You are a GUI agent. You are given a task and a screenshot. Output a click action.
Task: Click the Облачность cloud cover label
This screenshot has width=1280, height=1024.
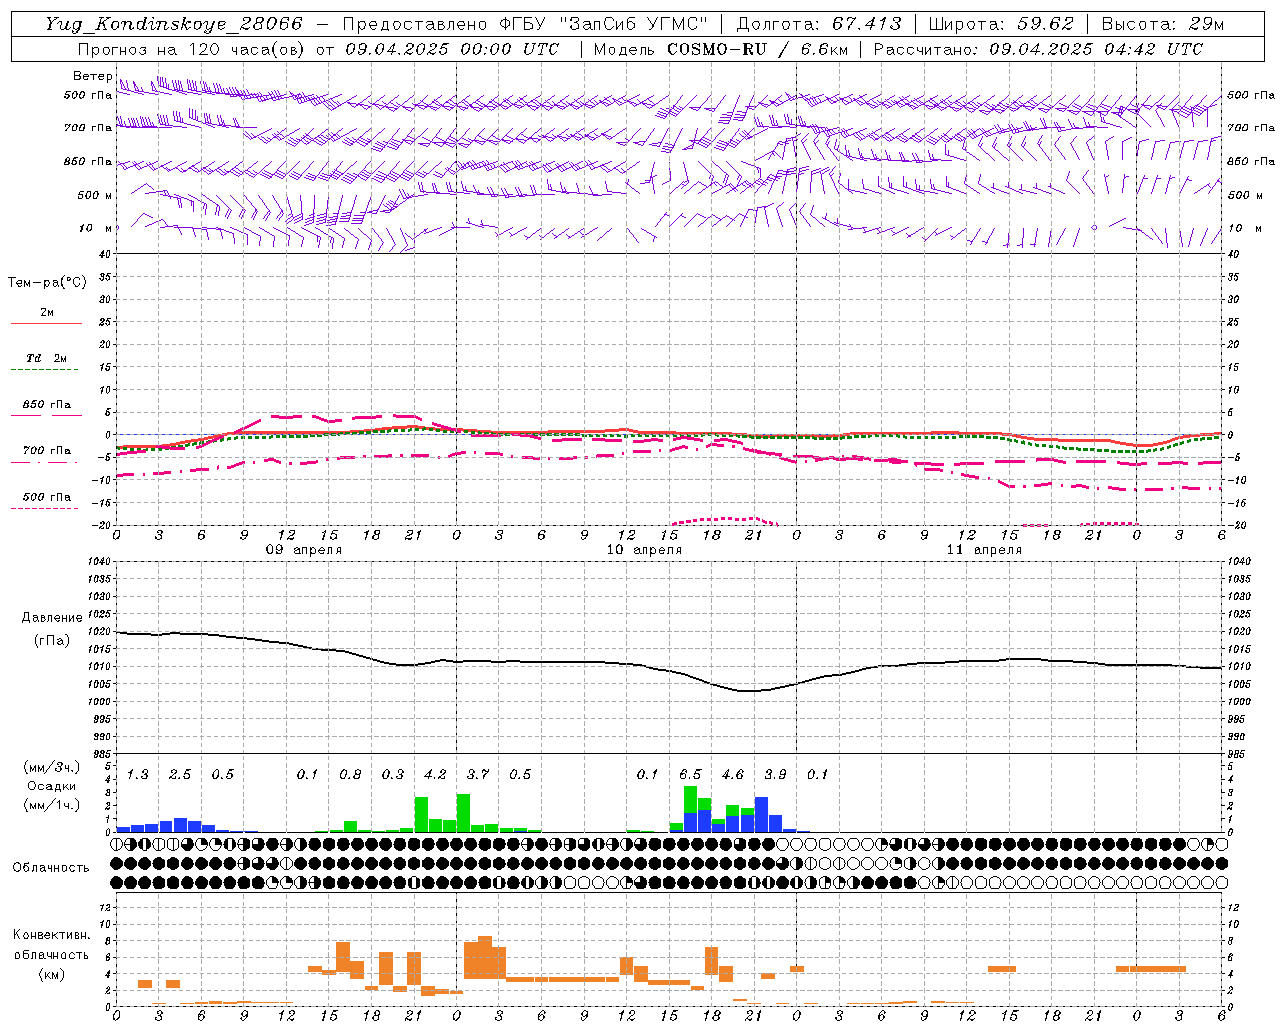[51, 868]
